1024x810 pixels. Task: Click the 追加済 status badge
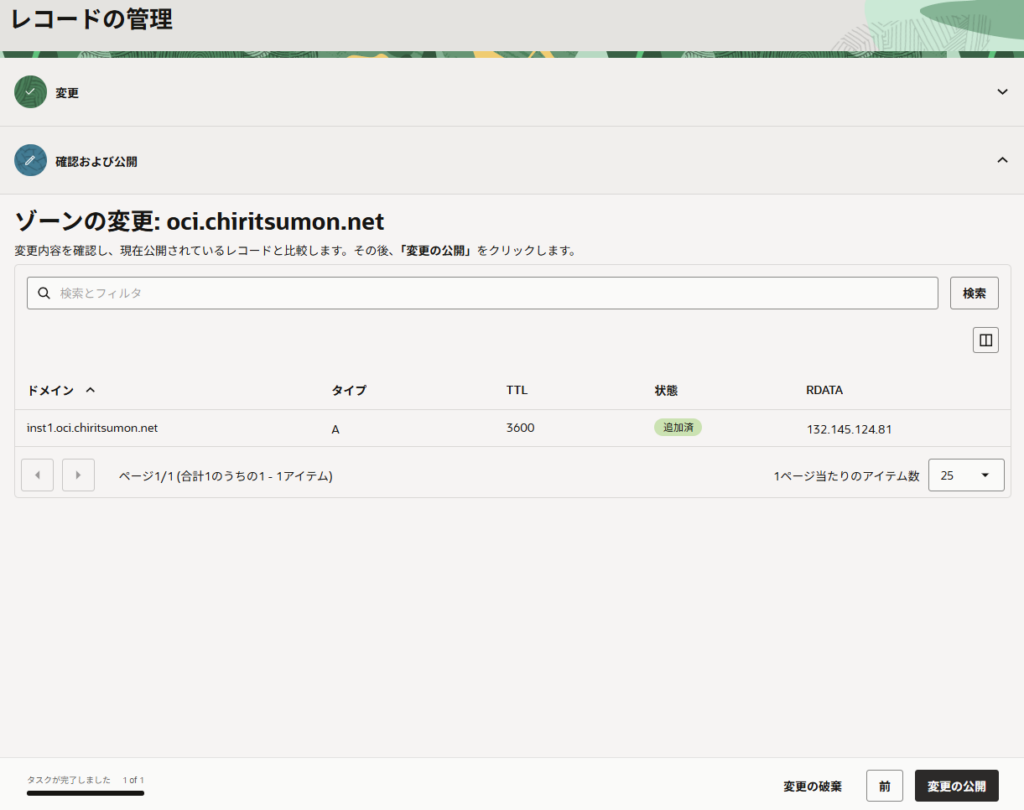click(678, 428)
